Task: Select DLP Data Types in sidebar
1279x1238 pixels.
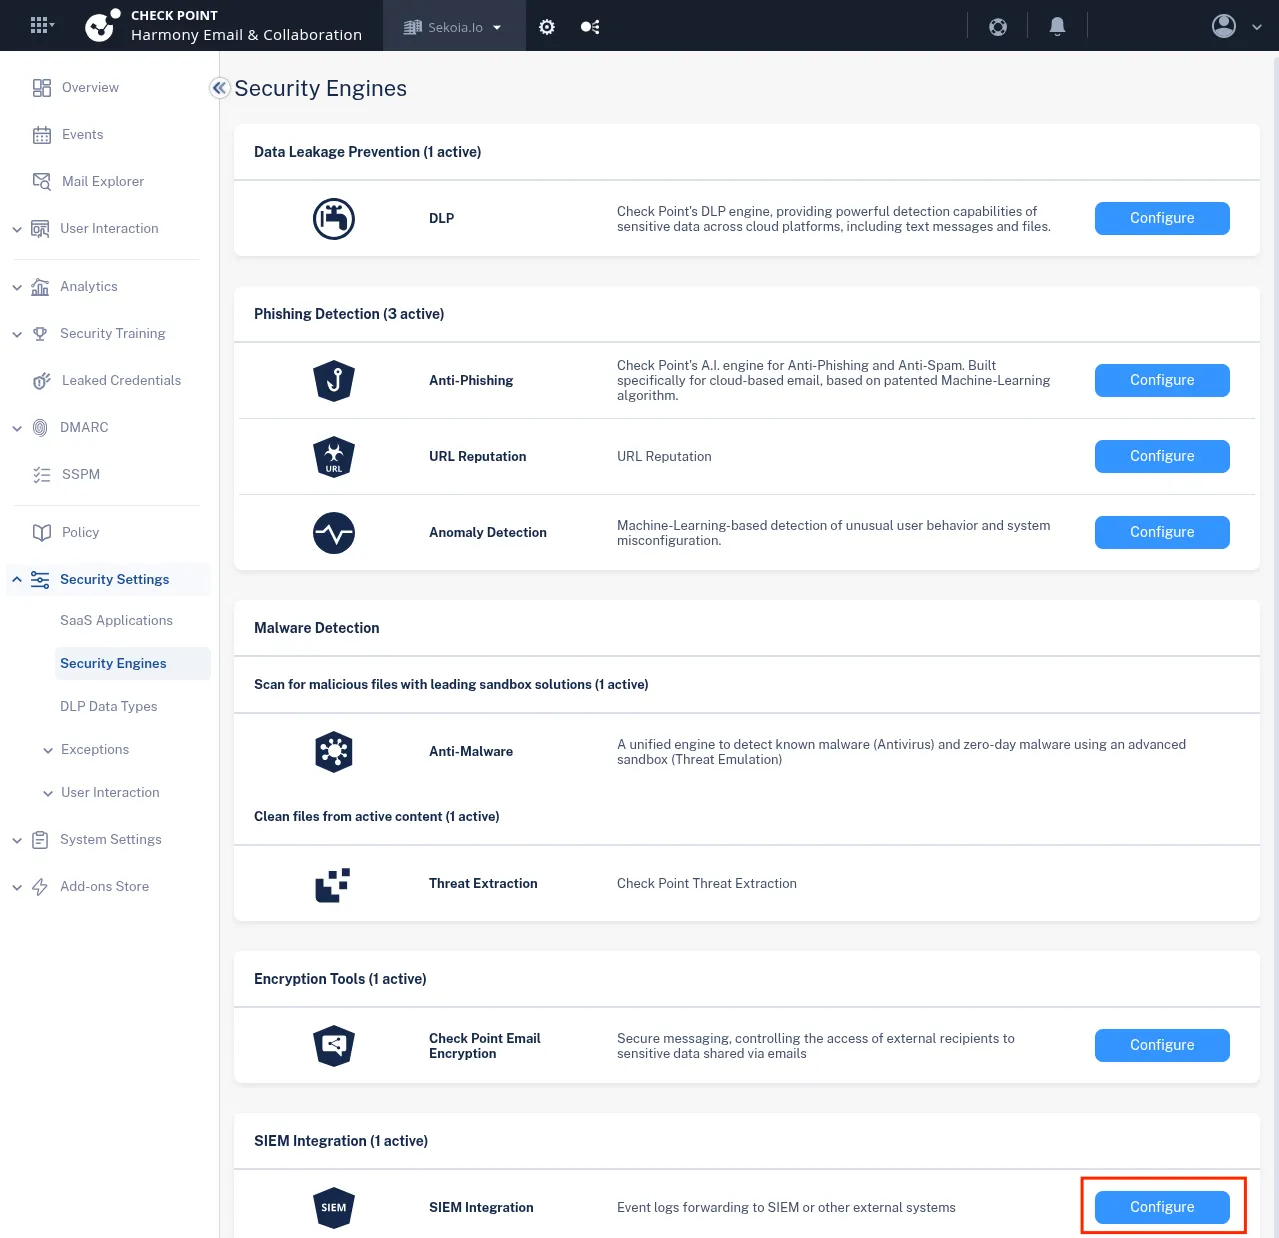Action: pyautogui.click(x=109, y=707)
